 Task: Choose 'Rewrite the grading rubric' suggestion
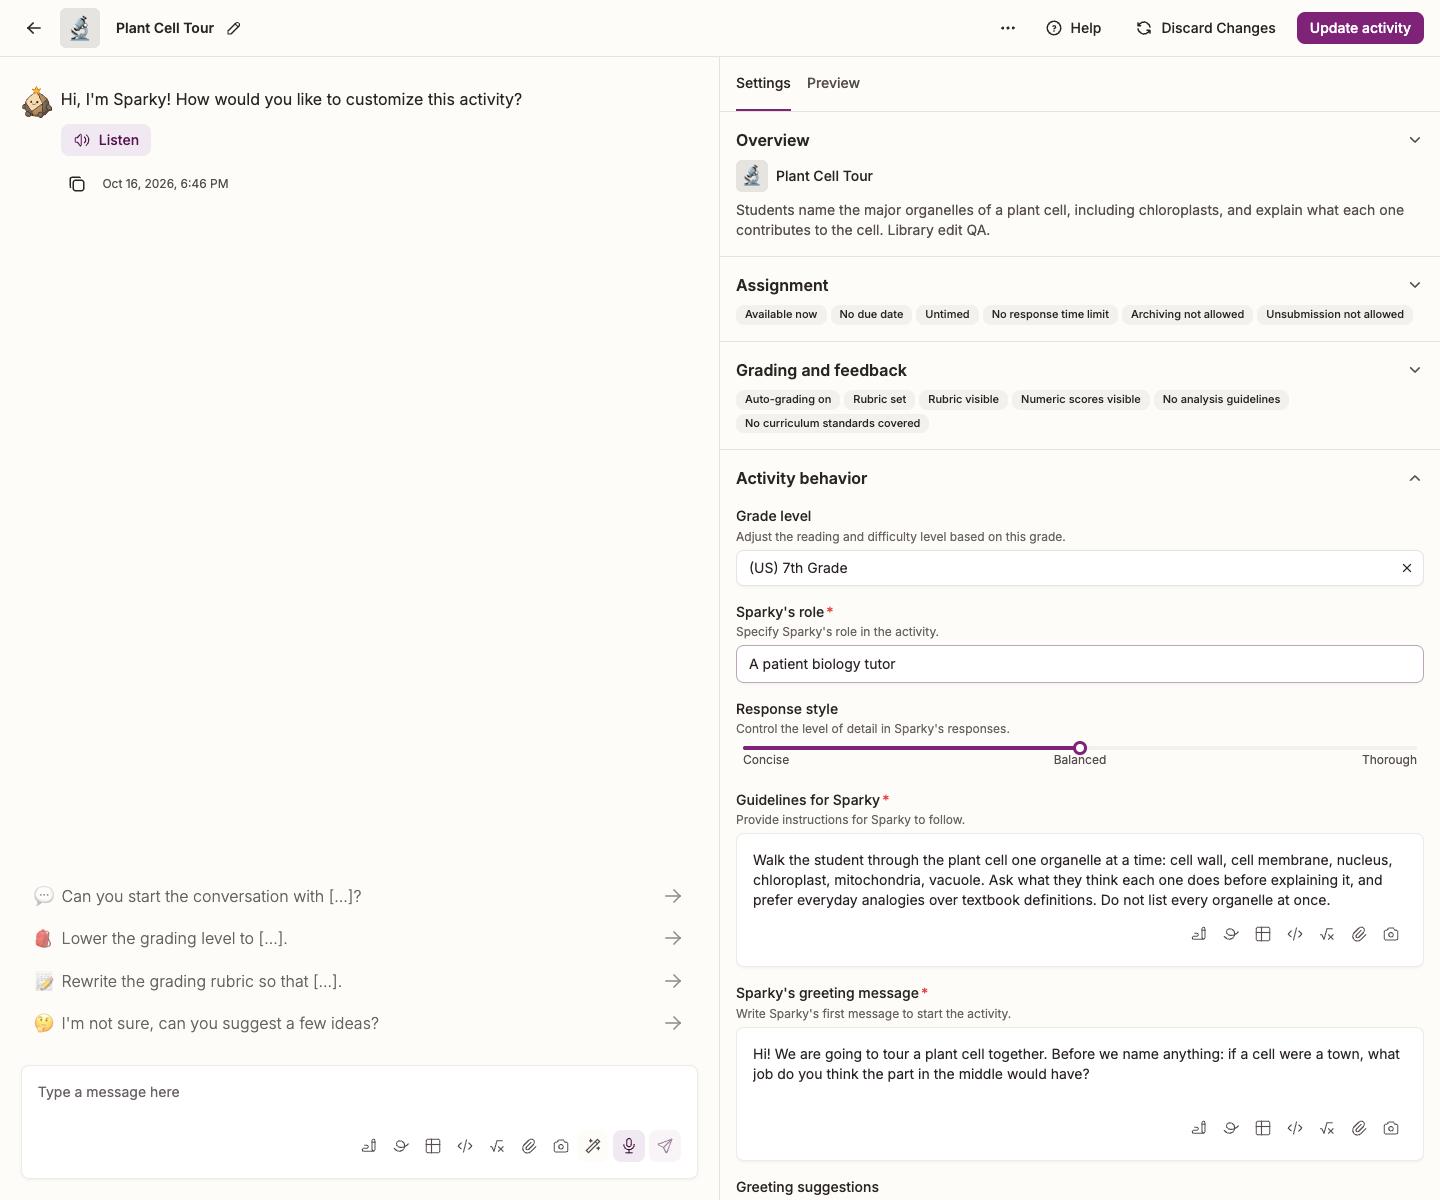(x=358, y=981)
